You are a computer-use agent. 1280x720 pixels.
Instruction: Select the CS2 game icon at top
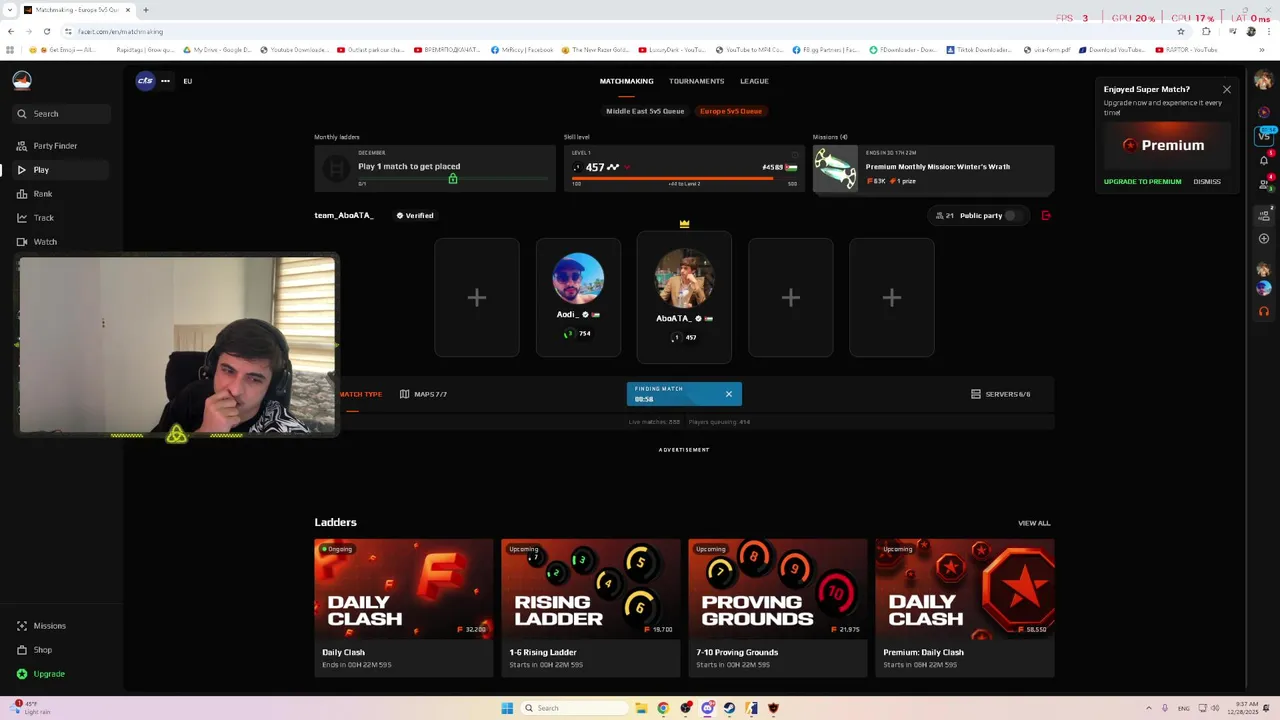(146, 81)
